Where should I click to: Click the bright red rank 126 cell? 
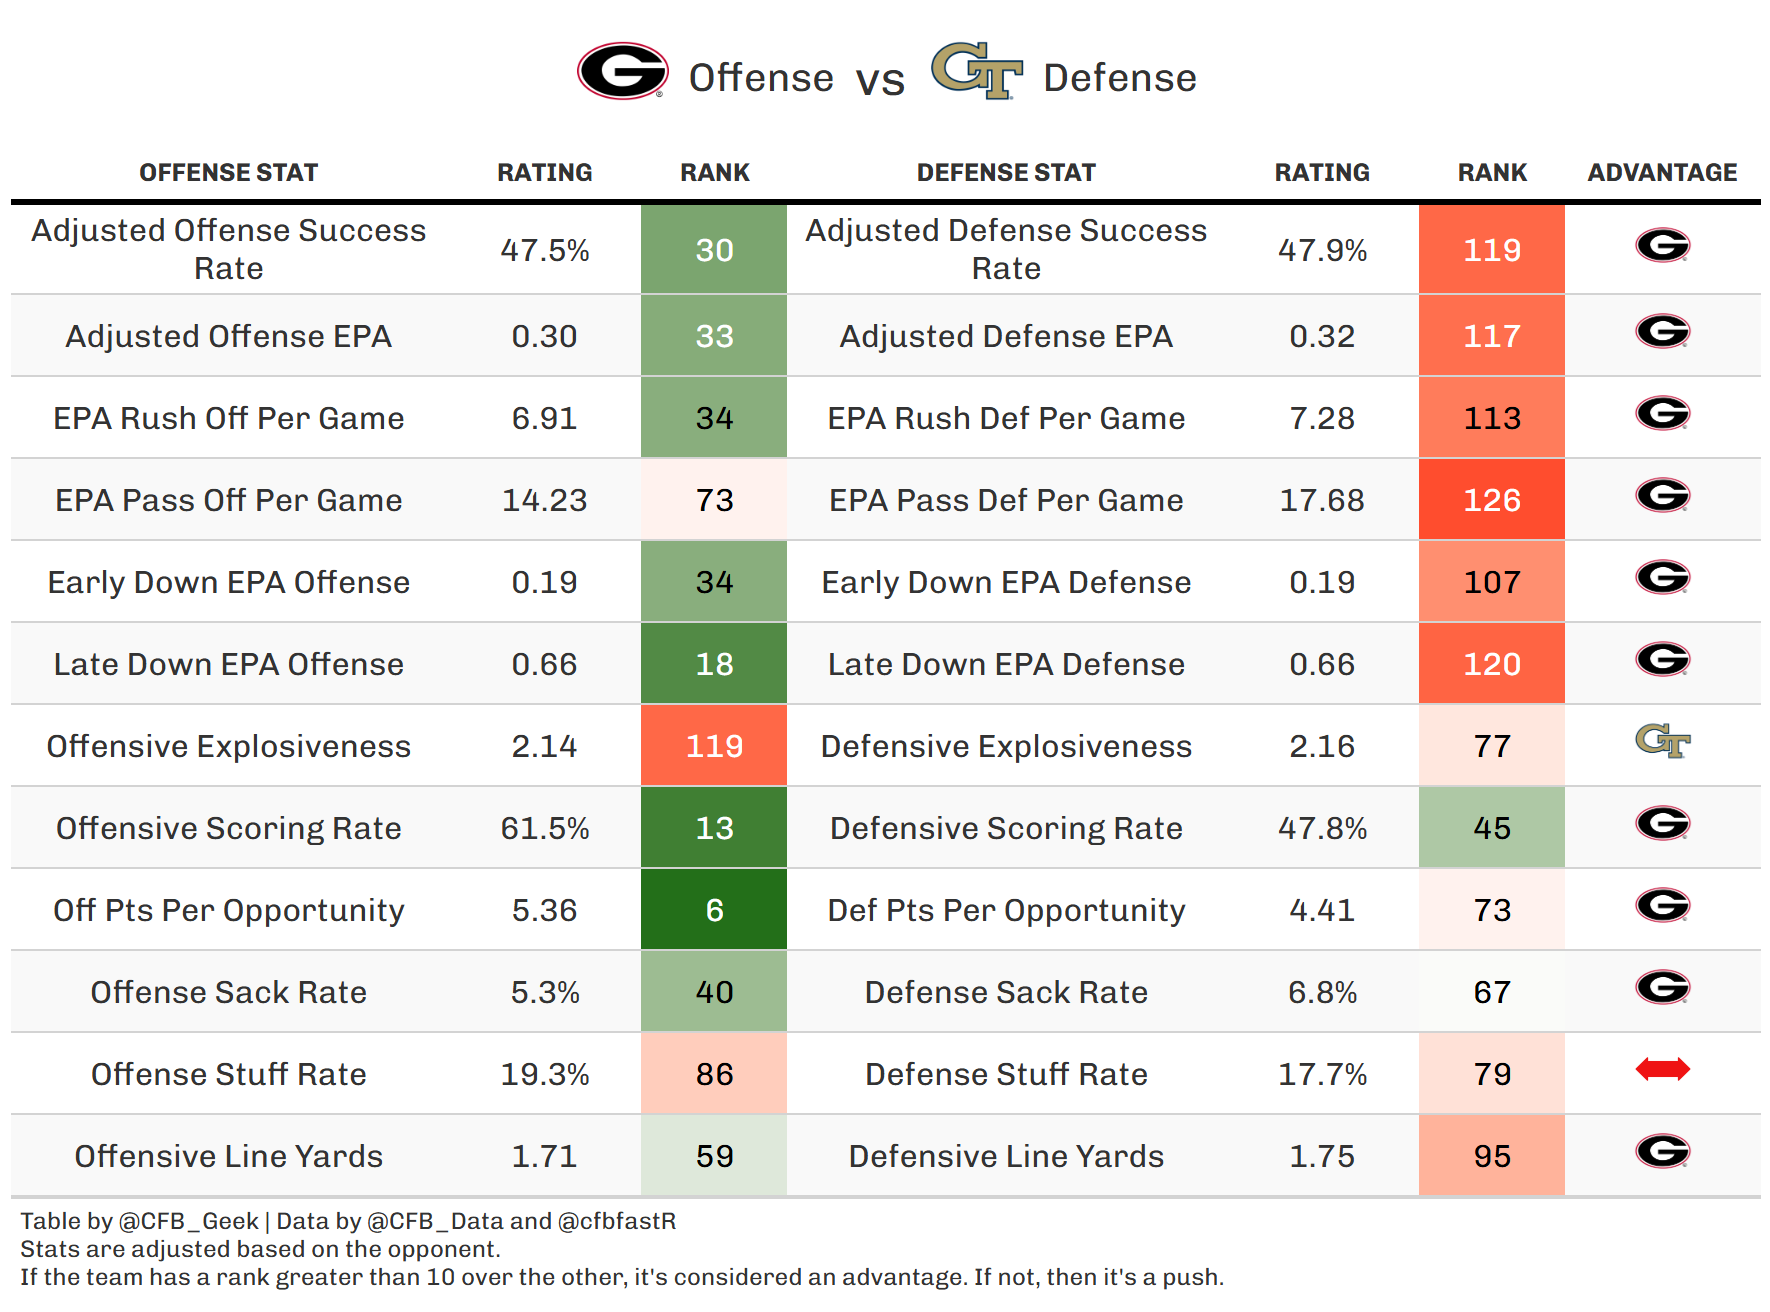(x=1491, y=500)
